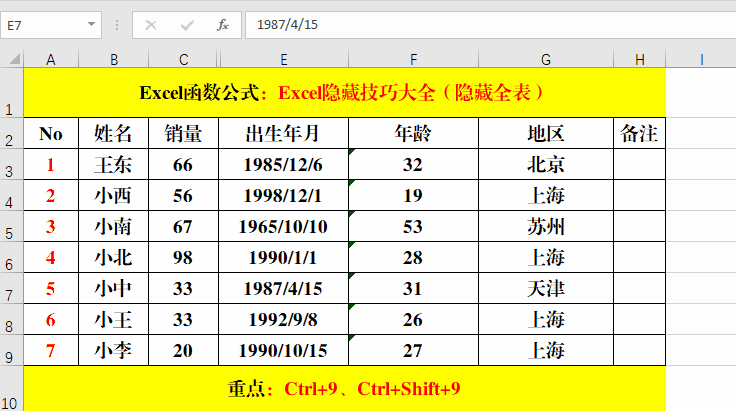Click the '备注' header cell
This screenshot has height=411, width=736.
[639, 133]
